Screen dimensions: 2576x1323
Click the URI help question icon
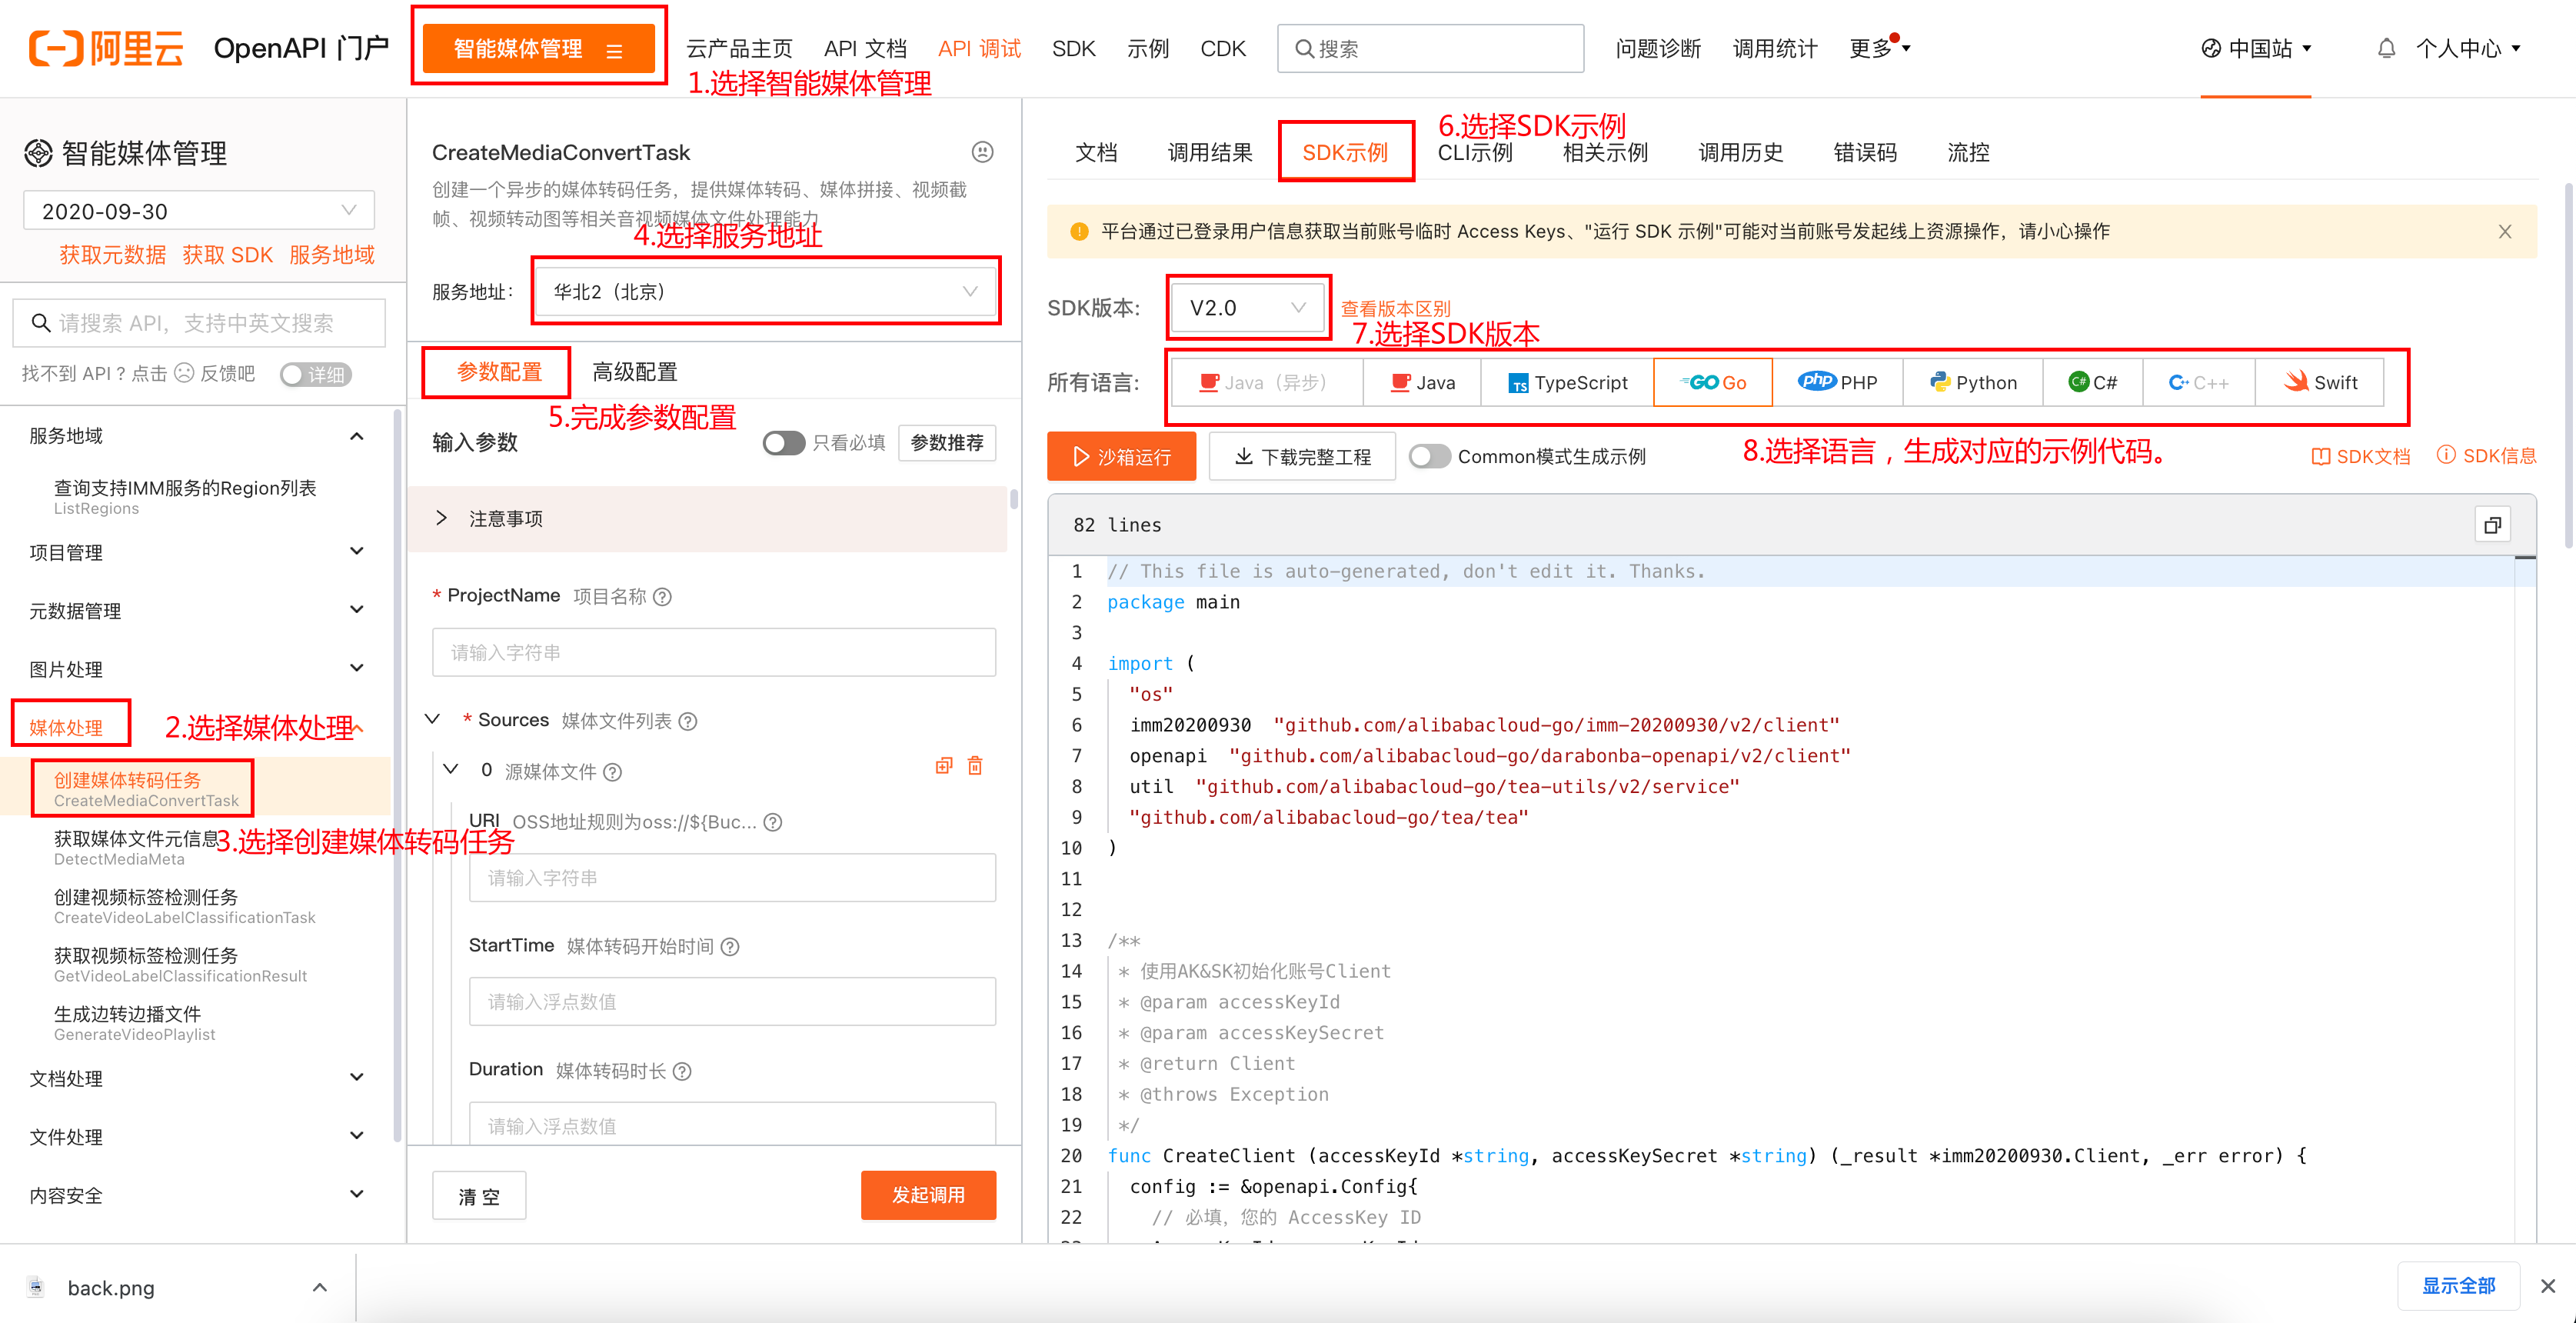[773, 822]
